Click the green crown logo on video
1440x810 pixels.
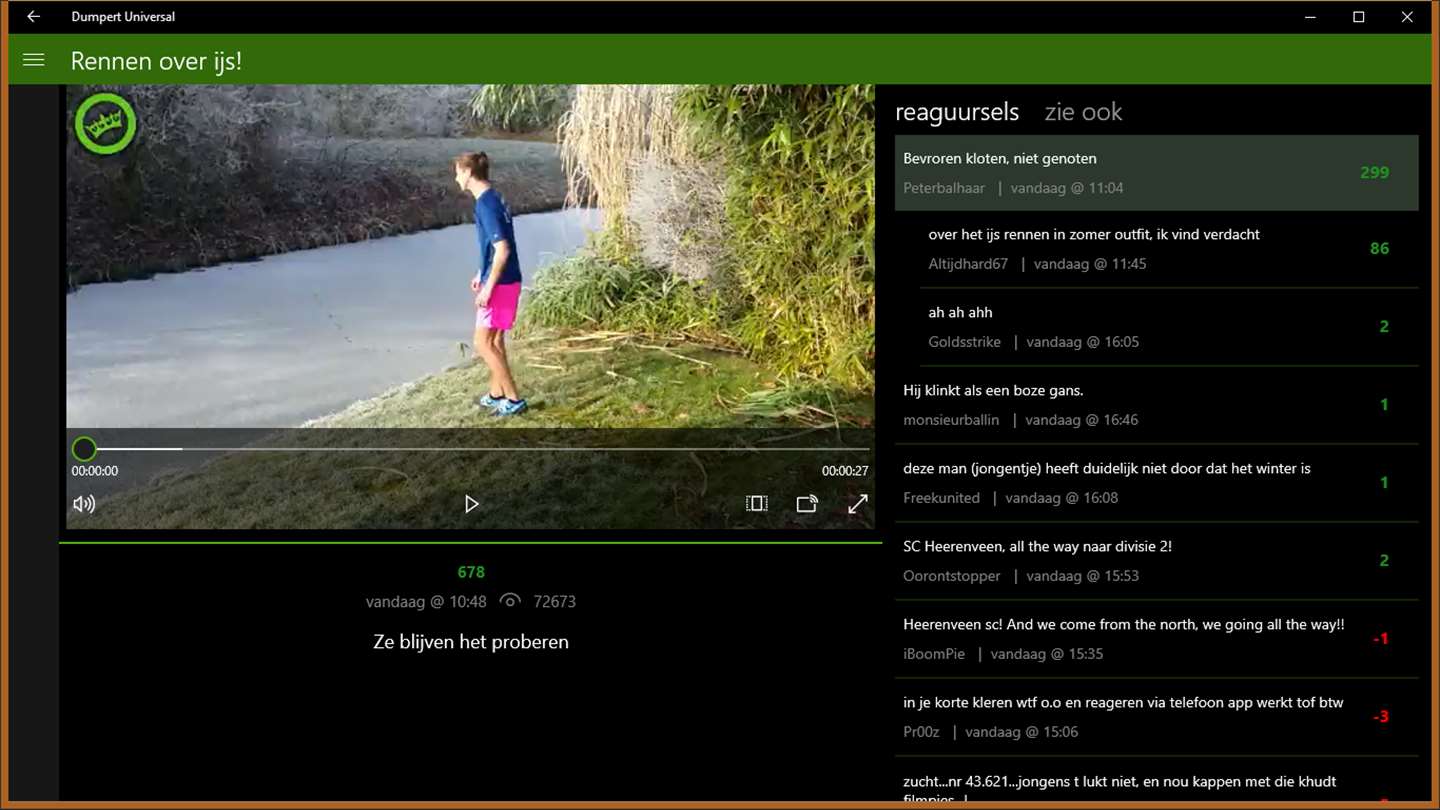[x=105, y=124]
